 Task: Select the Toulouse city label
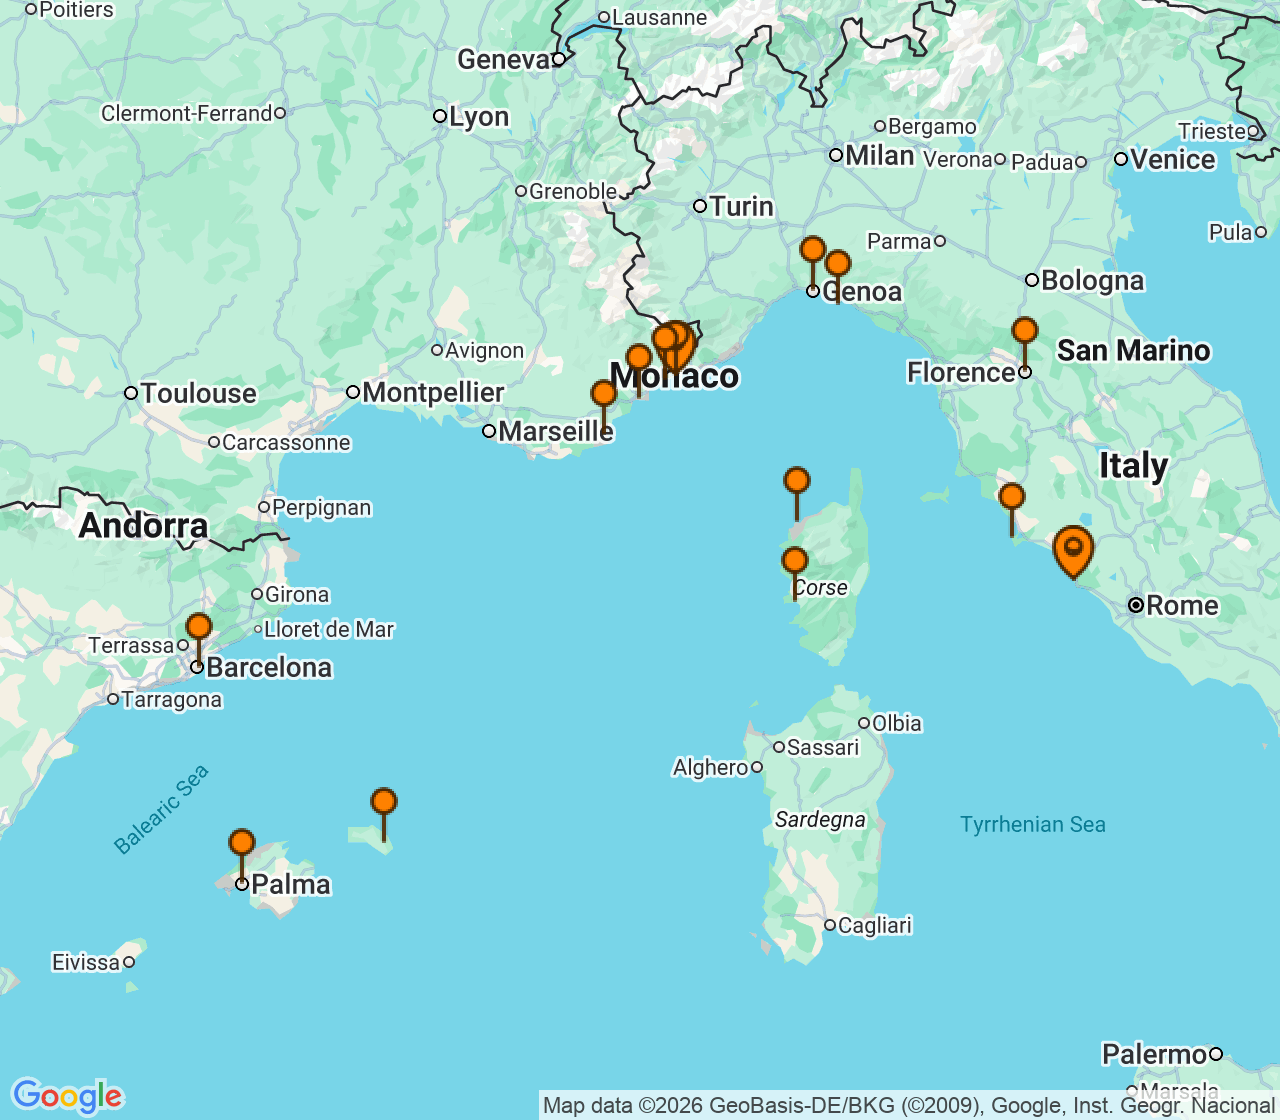tap(198, 393)
